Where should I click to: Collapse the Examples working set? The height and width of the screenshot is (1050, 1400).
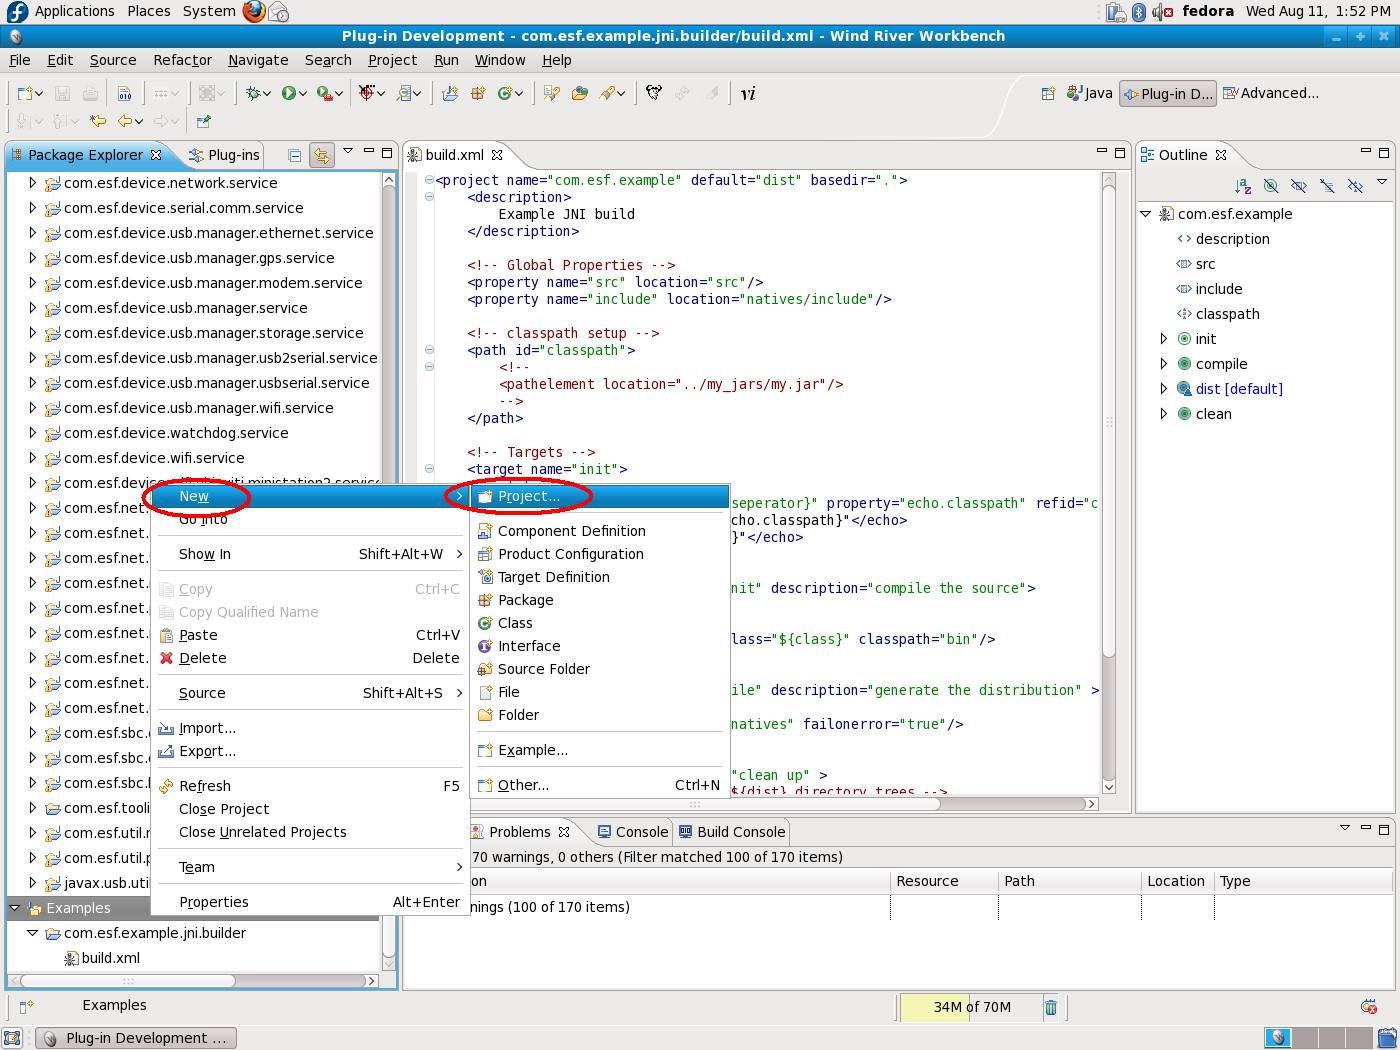14,908
